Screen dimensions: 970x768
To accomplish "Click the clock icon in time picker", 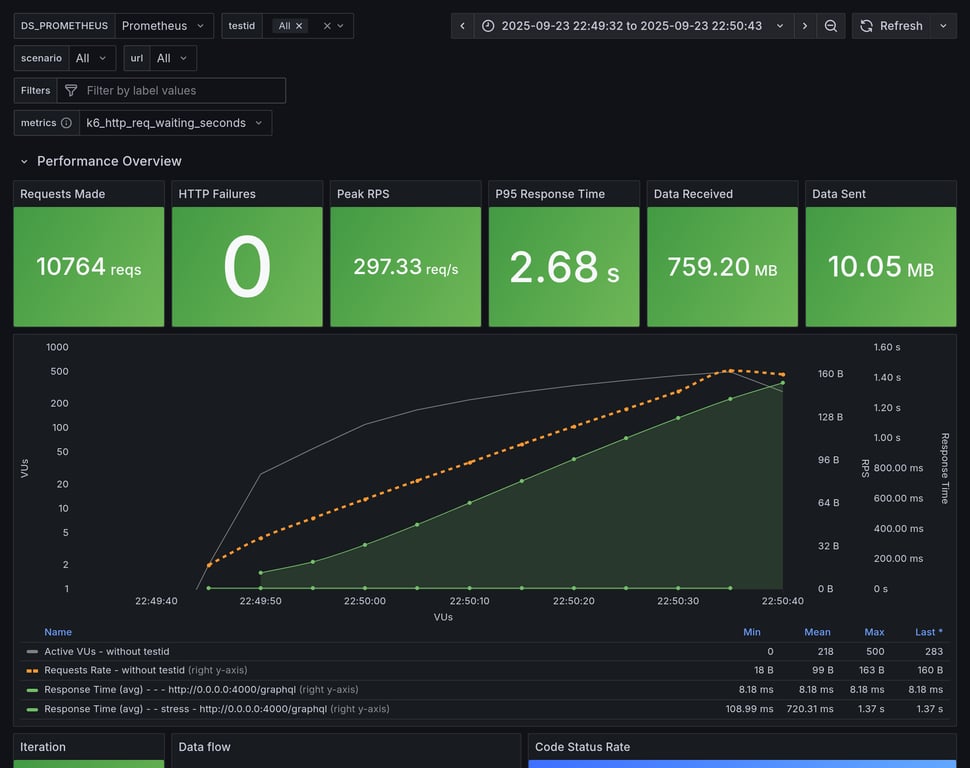I will click(x=488, y=26).
